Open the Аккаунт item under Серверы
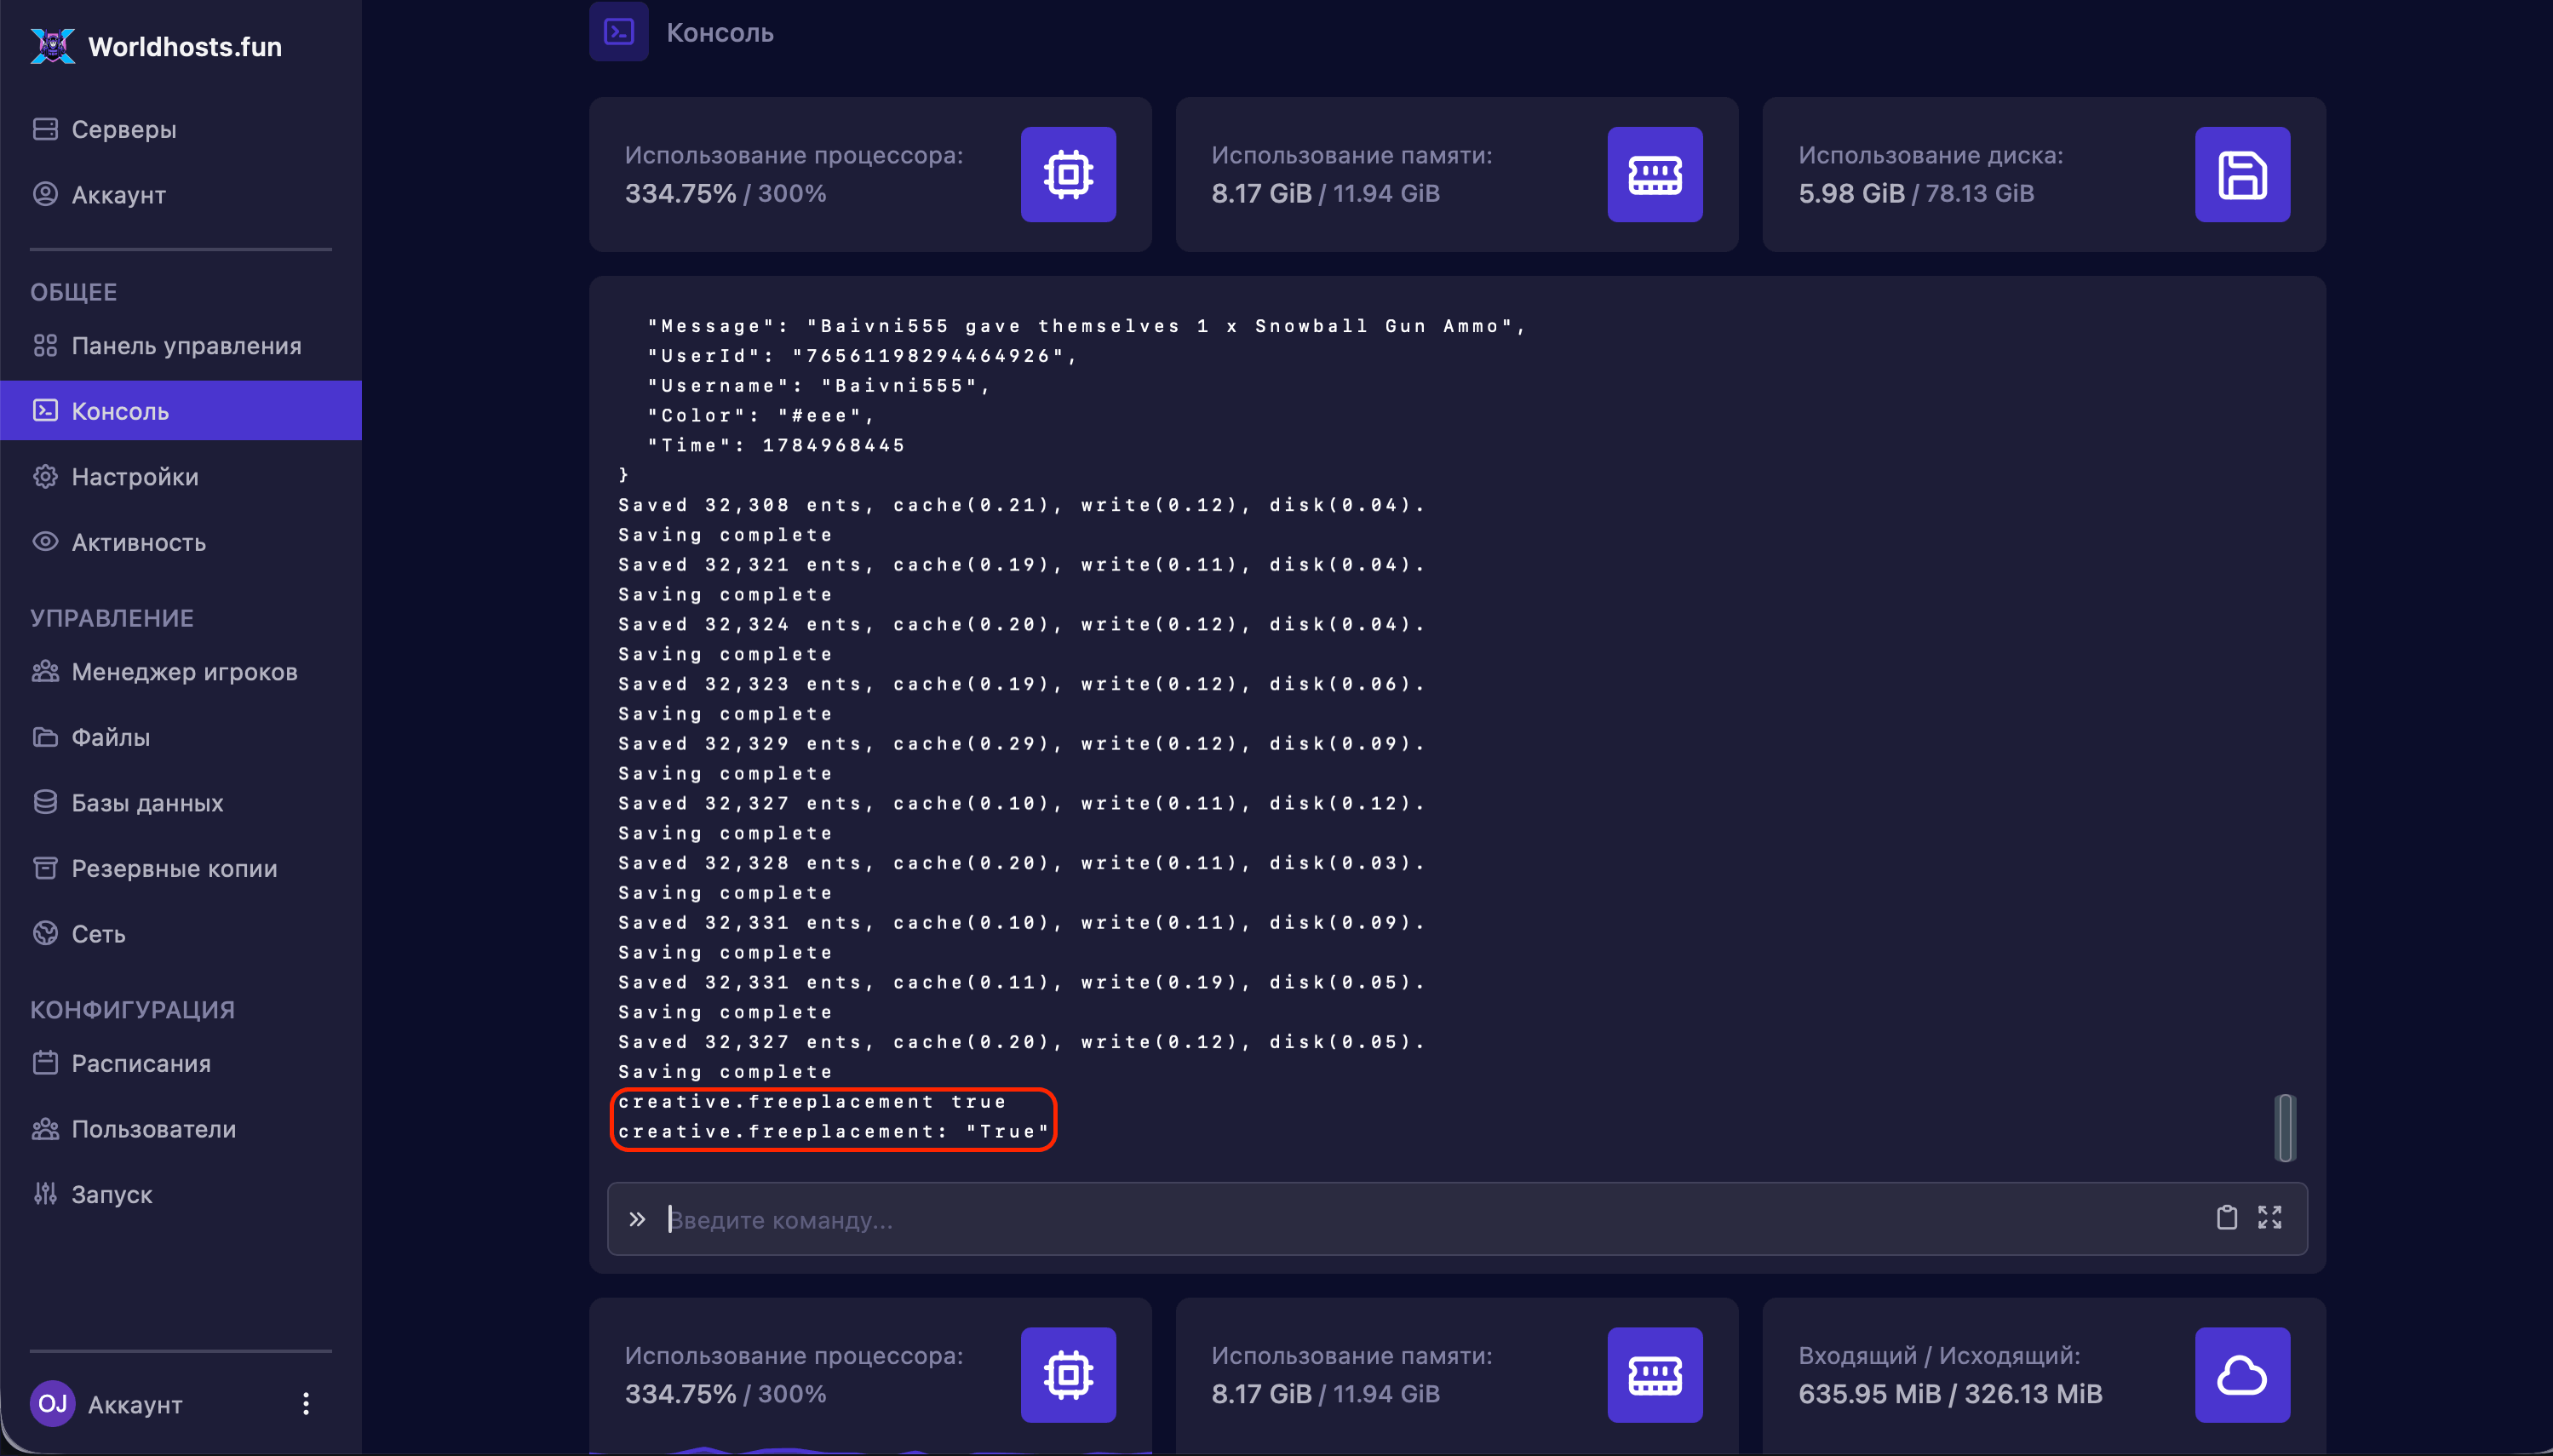This screenshot has width=2553, height=1456. click(180, 194)
